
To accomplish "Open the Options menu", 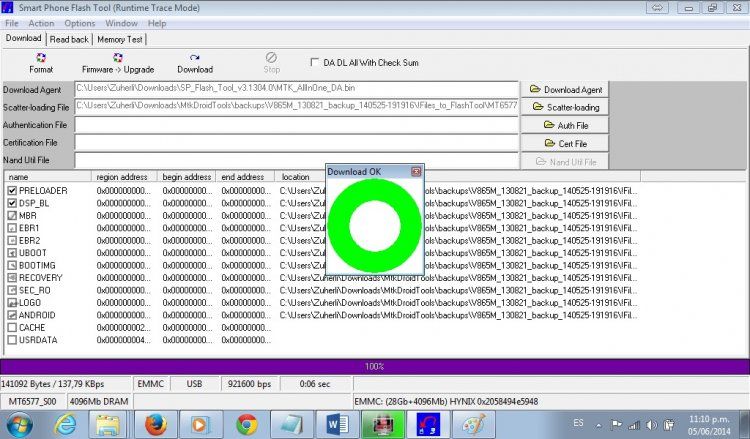I will click(79, 23).
